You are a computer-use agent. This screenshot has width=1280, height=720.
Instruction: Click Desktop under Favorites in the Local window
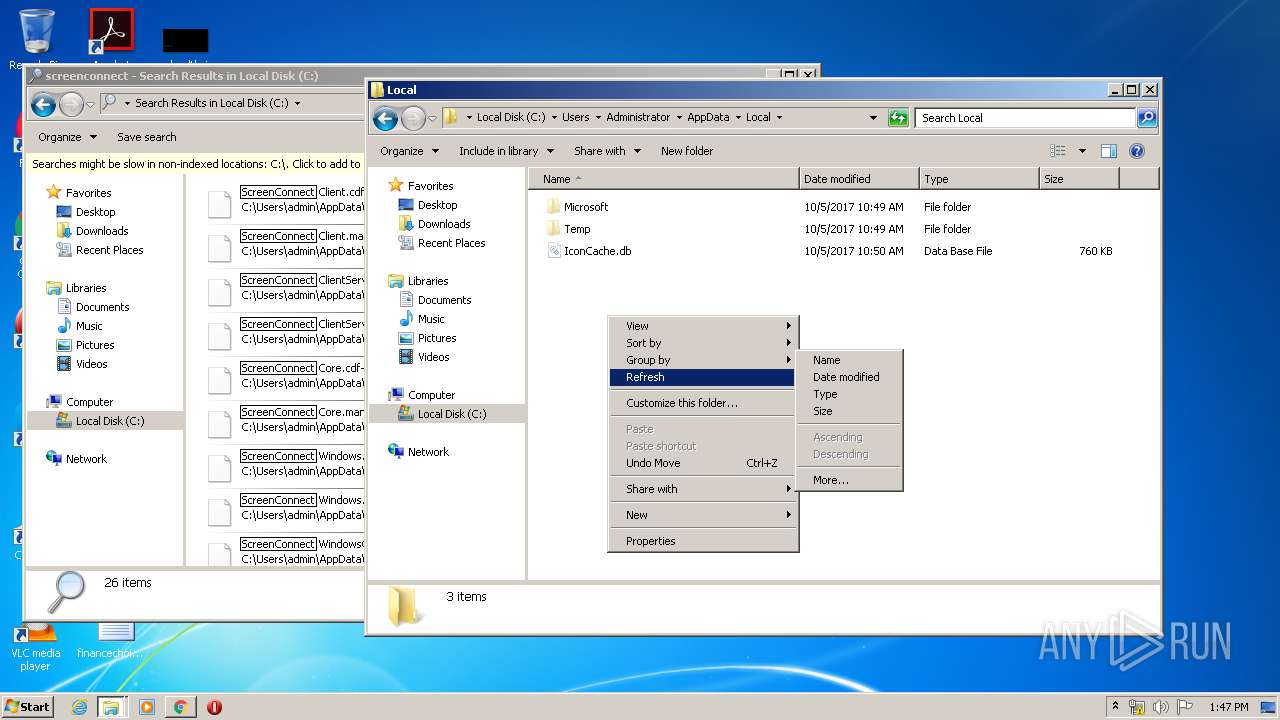[437, 205]
